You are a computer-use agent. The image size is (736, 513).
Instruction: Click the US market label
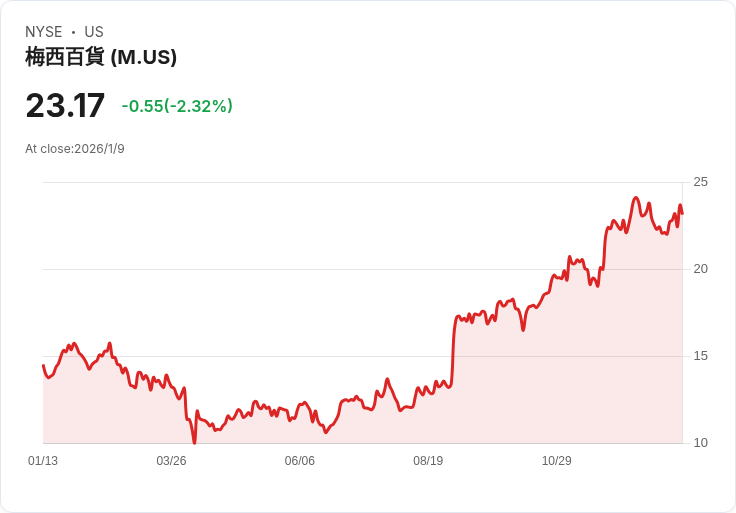click(94, 32)
